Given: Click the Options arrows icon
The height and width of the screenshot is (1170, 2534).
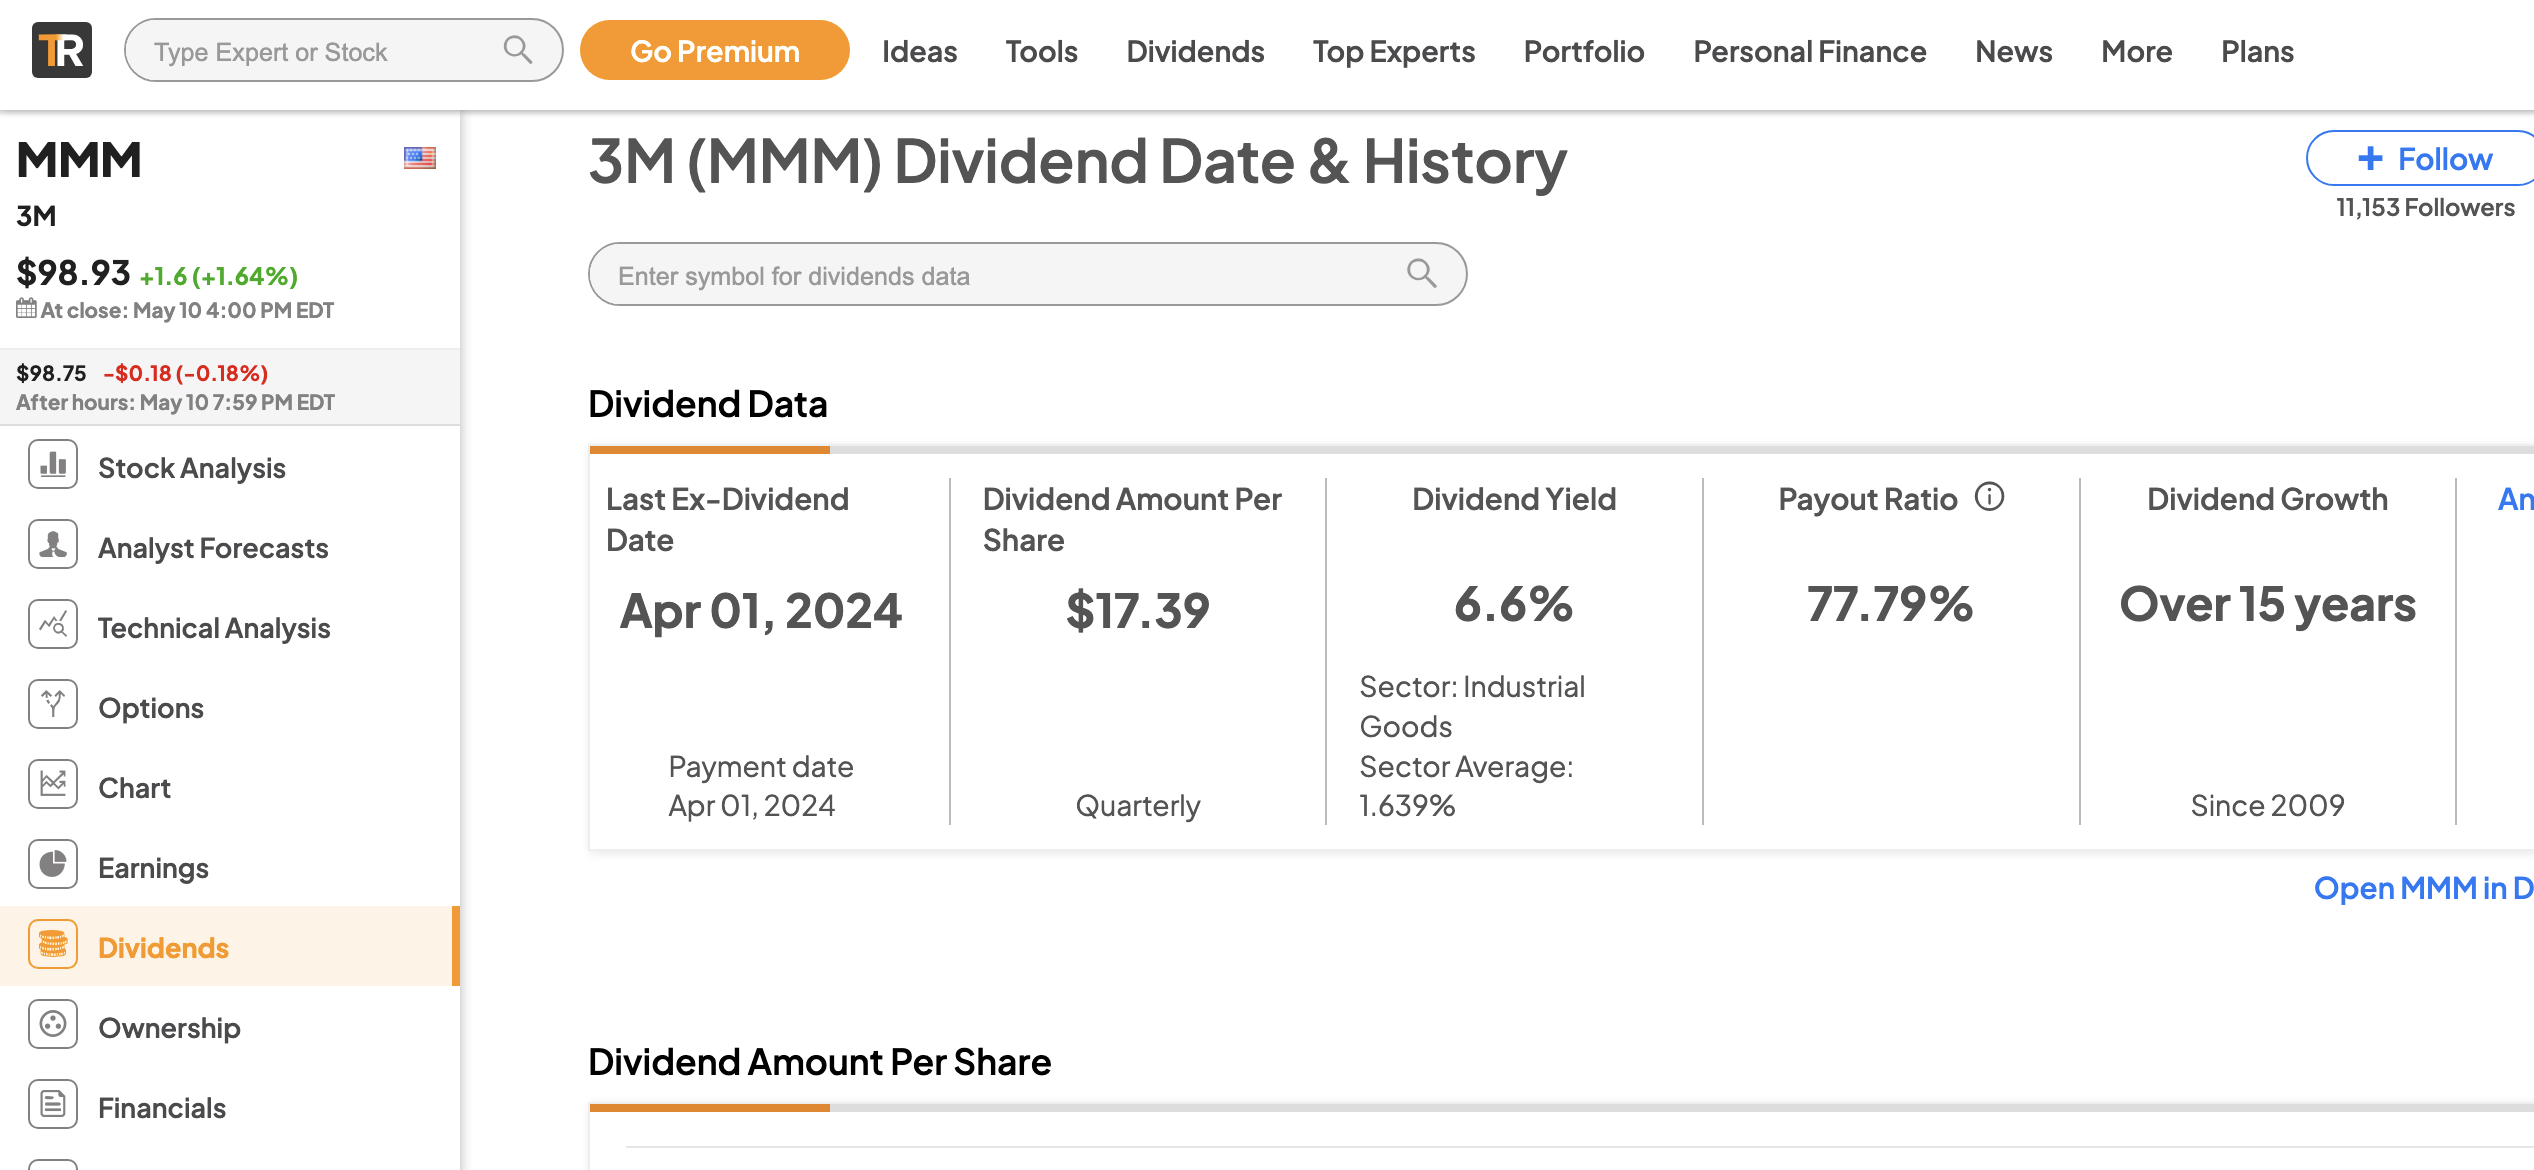Looking at the screenshot, I should [x=53, y=705].
